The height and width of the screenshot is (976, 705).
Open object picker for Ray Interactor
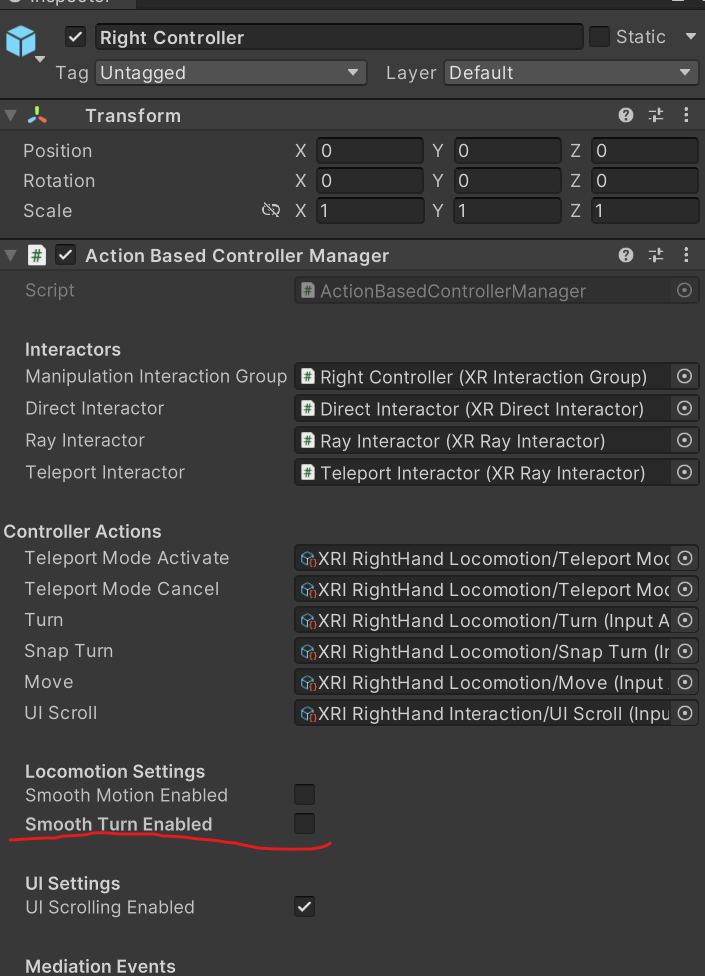685,441
